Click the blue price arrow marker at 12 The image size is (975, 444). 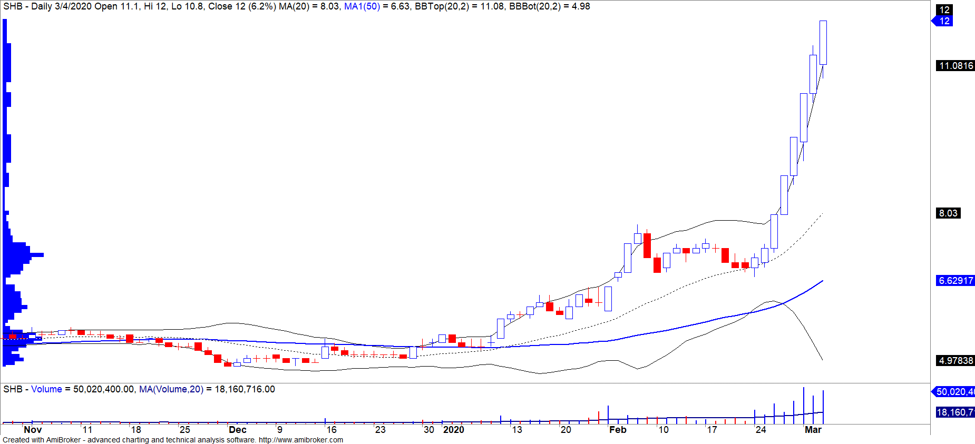(x=943, y=20)
